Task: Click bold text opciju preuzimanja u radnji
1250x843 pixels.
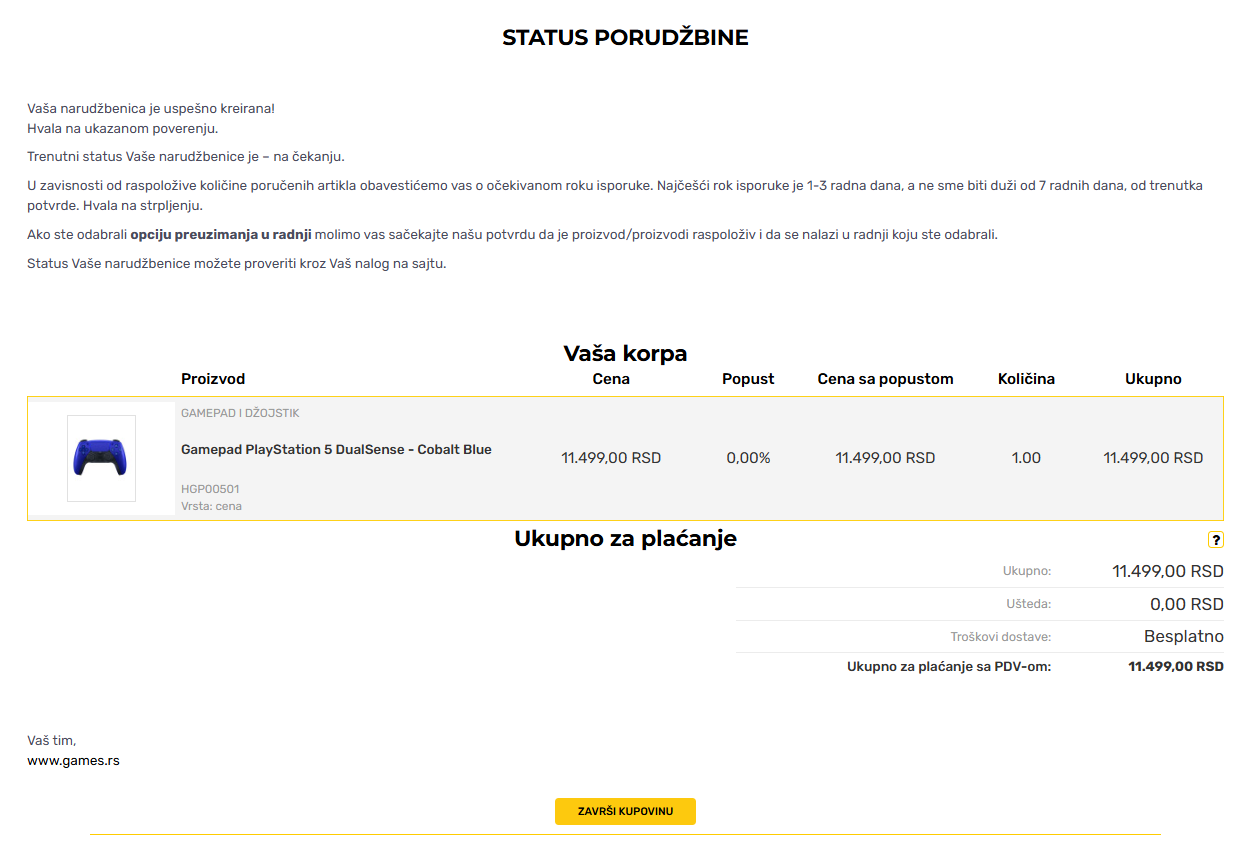Action: tap(221, 235)
